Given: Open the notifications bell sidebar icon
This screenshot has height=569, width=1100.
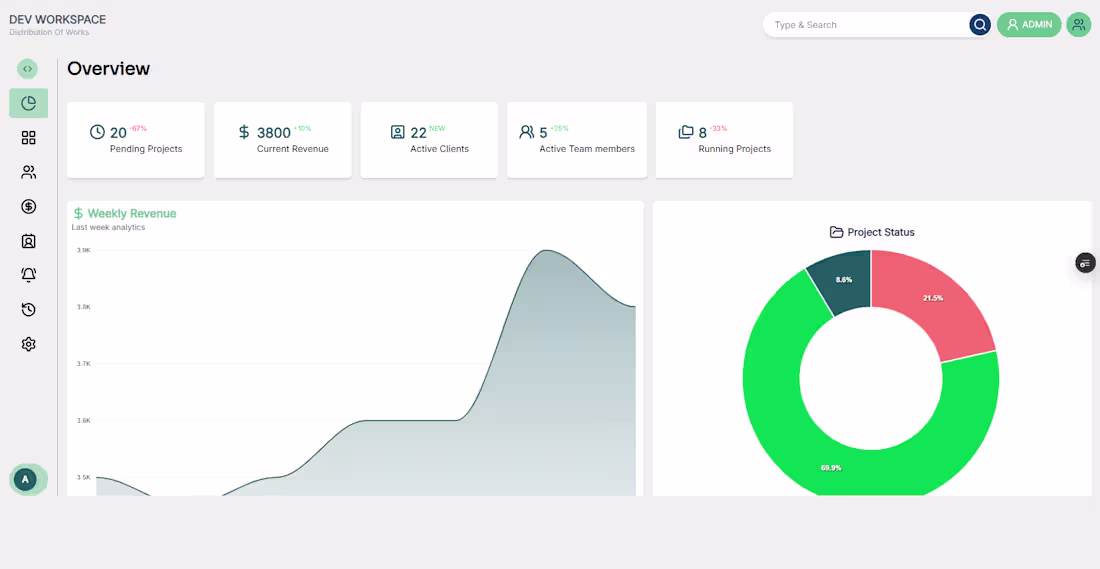Looking at the screenshot, I should pos(29,275).
